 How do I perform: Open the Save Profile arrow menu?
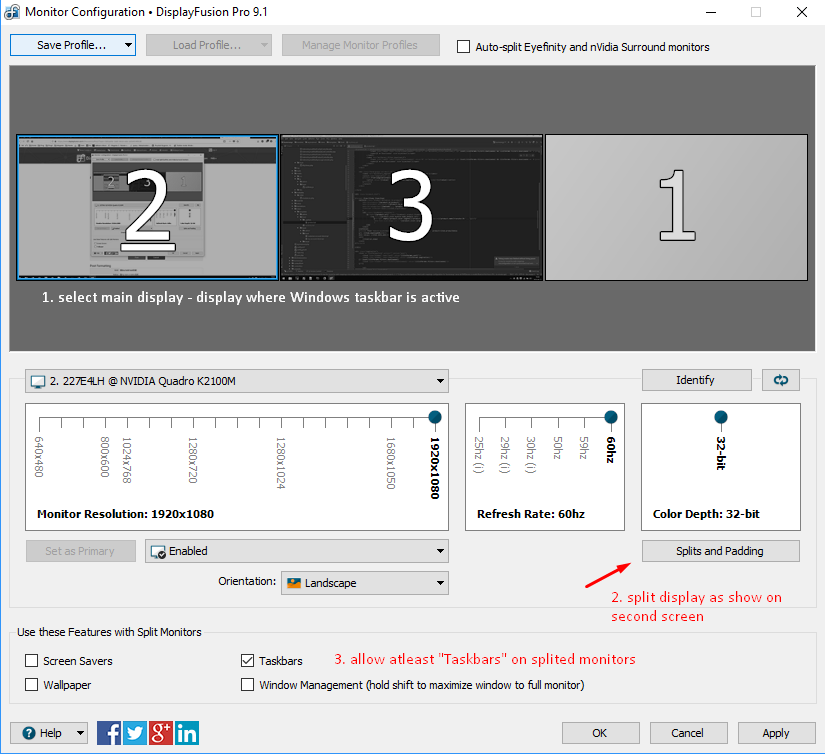[x=128, y=45]
